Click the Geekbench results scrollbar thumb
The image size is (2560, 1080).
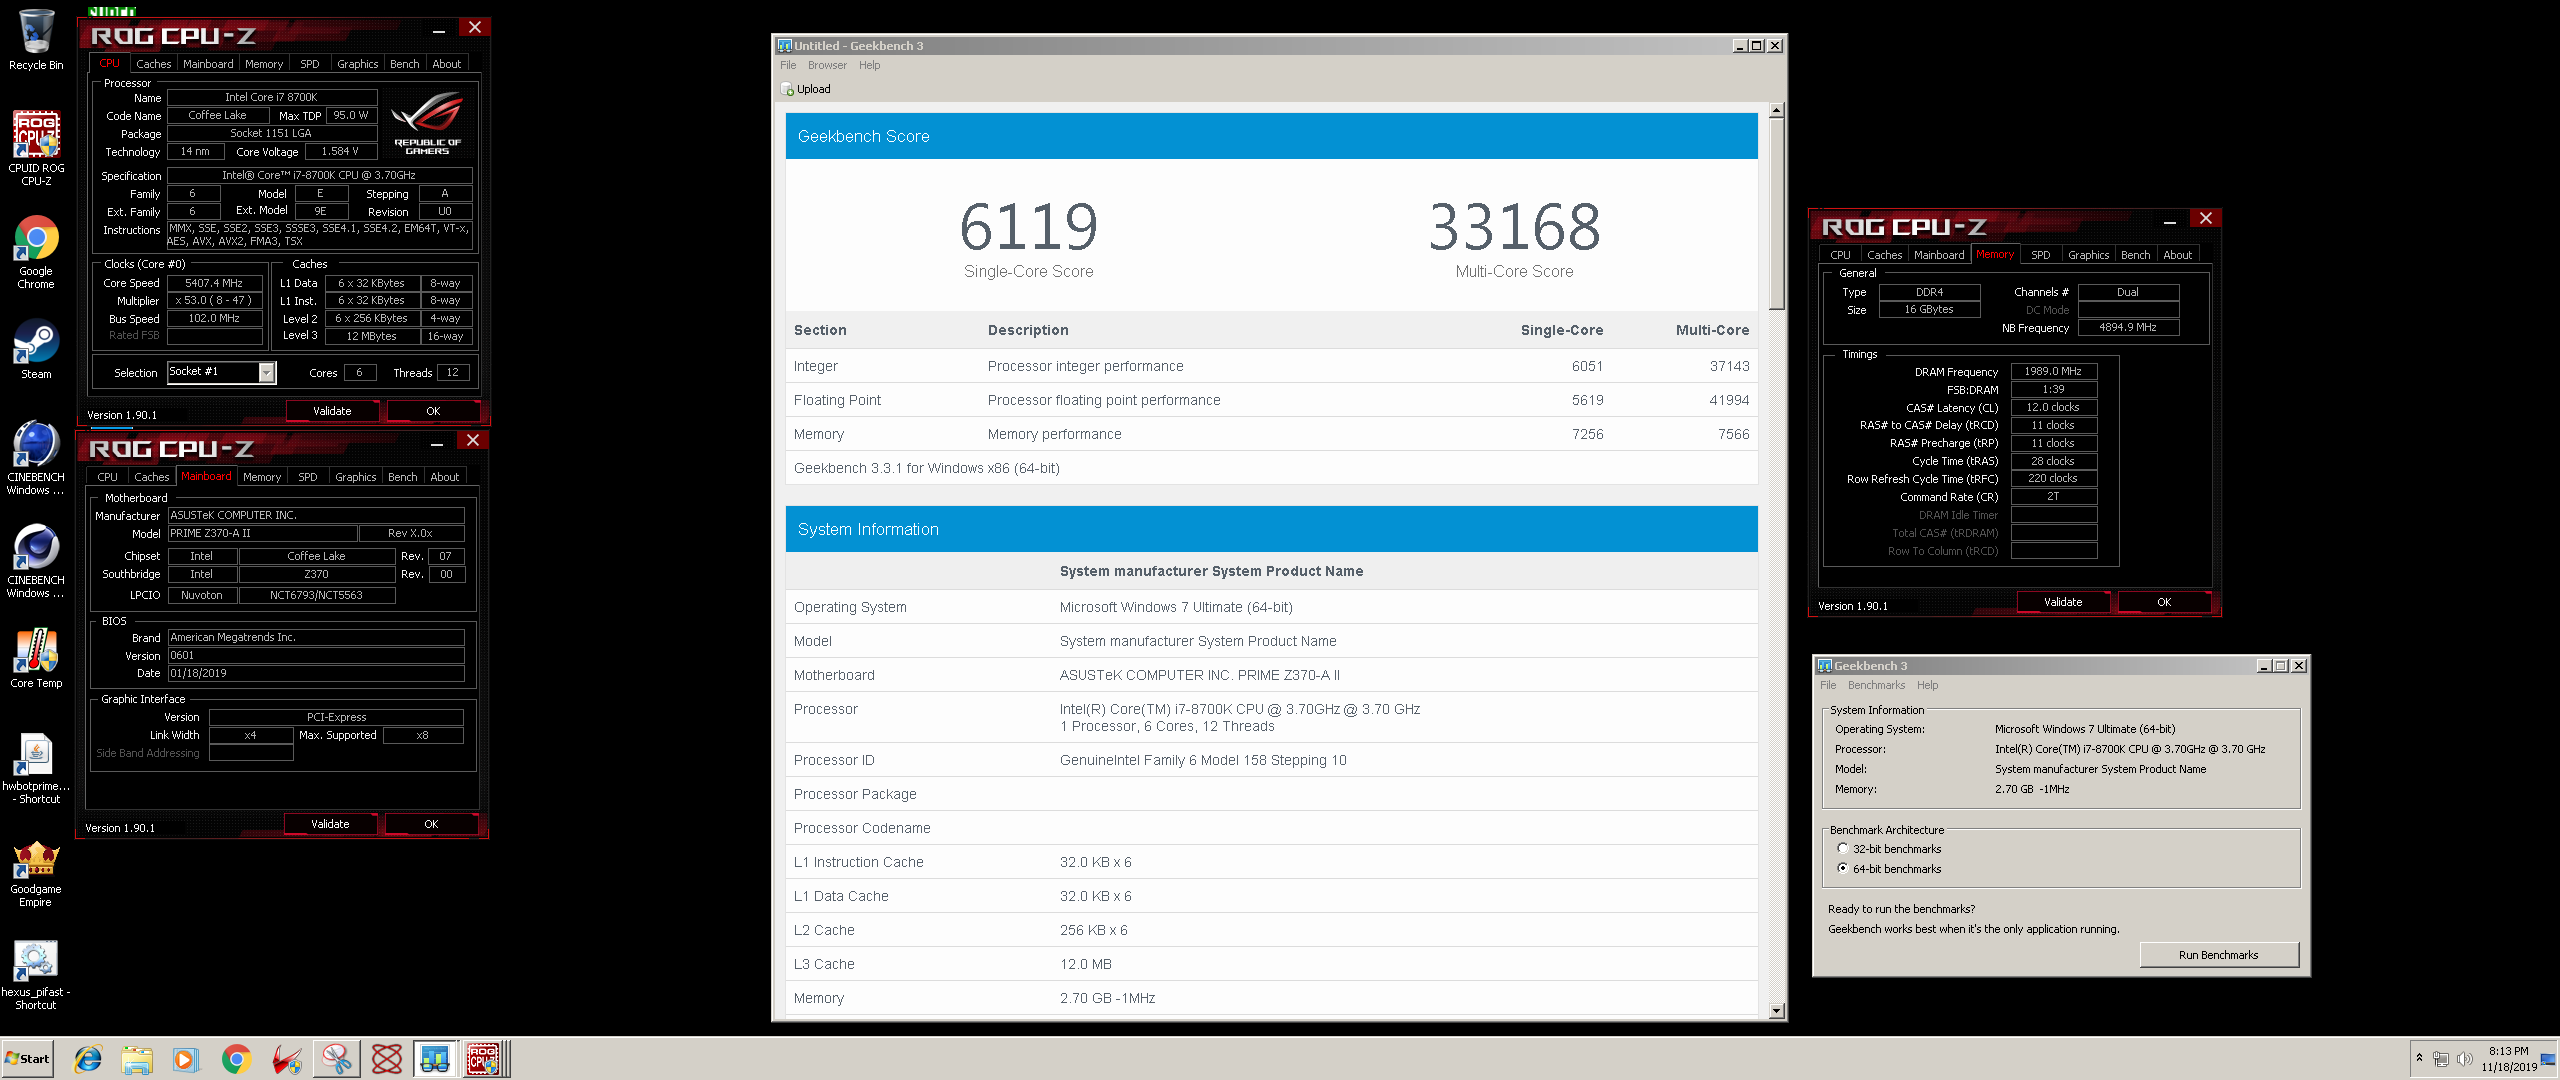pyautogui.click(x=1776, y=214)
